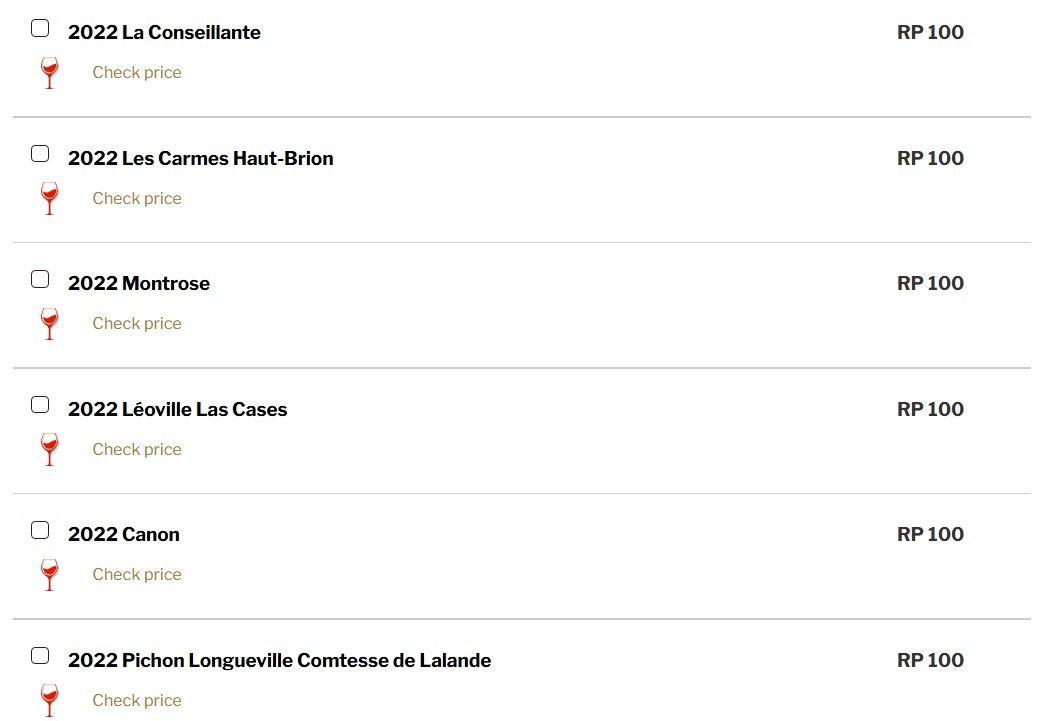Mark the 2022 Canon checkbox
Image resolution: width=1038 pixels, height=721 pixels.
click(x=40, y=530)
